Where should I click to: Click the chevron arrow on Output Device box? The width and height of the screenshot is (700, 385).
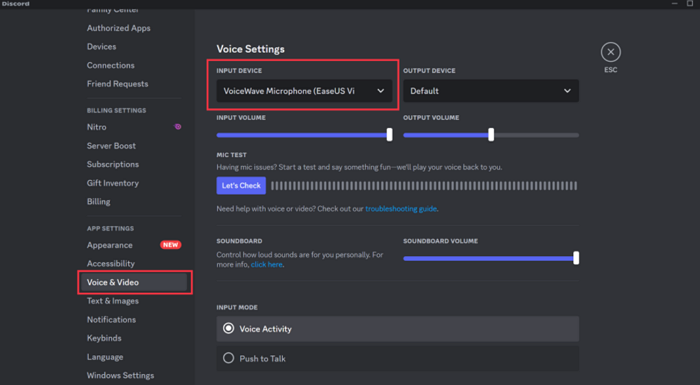tap(567, 91)
